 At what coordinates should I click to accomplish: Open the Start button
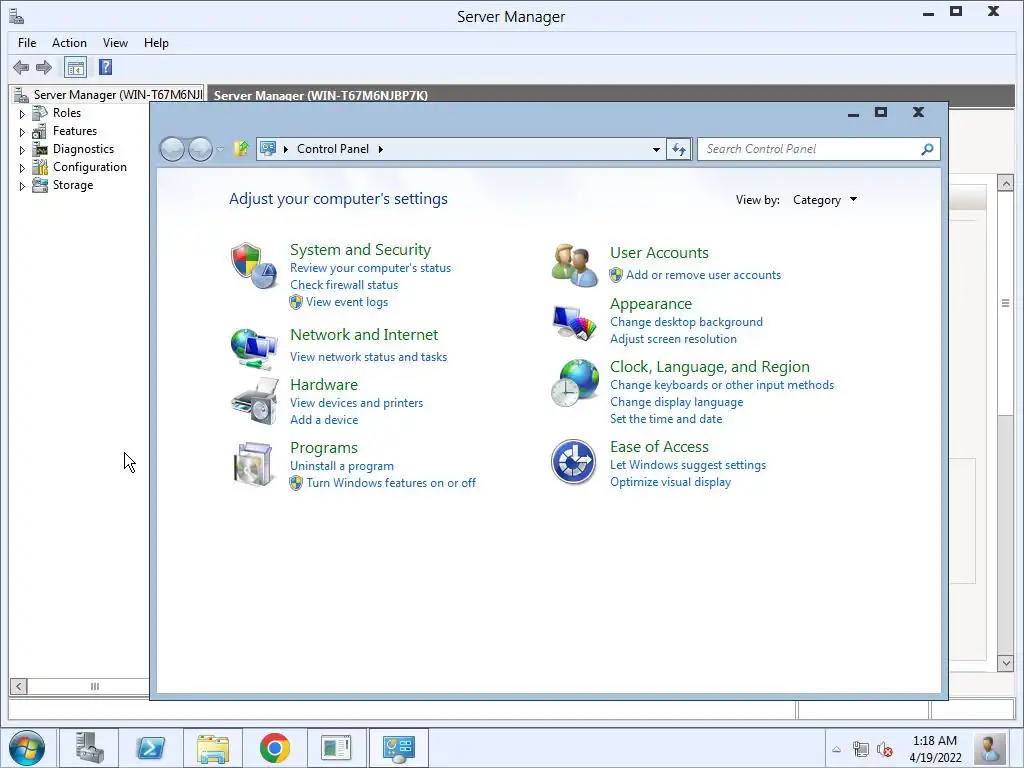(27, 748)
